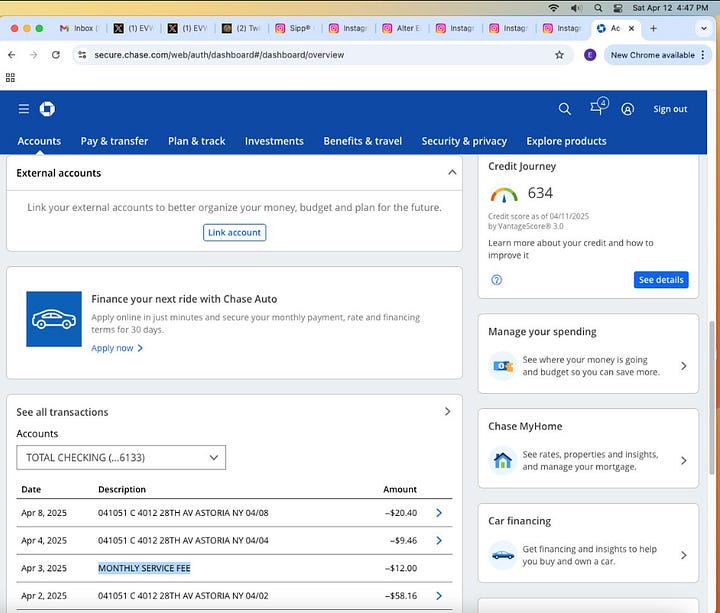Click New Chrome available update button
The image size is (720, 613).
coord(657,55)
